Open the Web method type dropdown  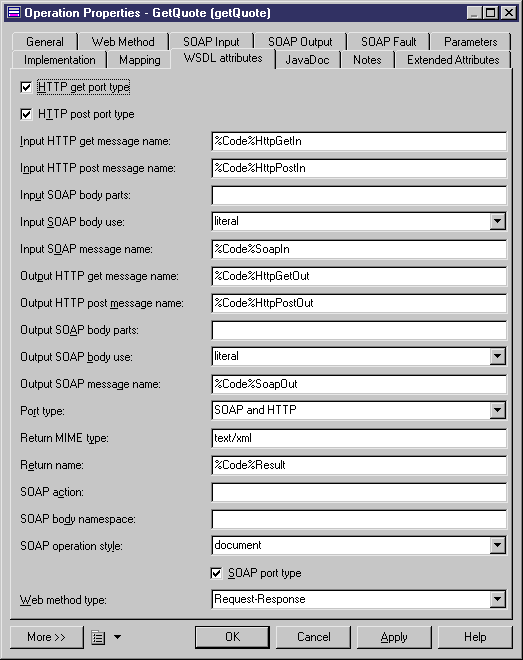pos(497,599)
